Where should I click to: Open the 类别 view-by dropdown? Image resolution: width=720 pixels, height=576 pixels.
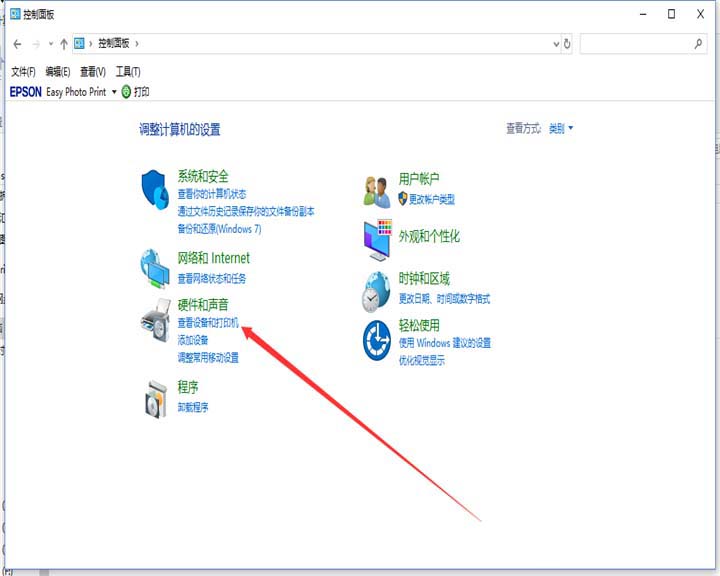tap(561, 128)
